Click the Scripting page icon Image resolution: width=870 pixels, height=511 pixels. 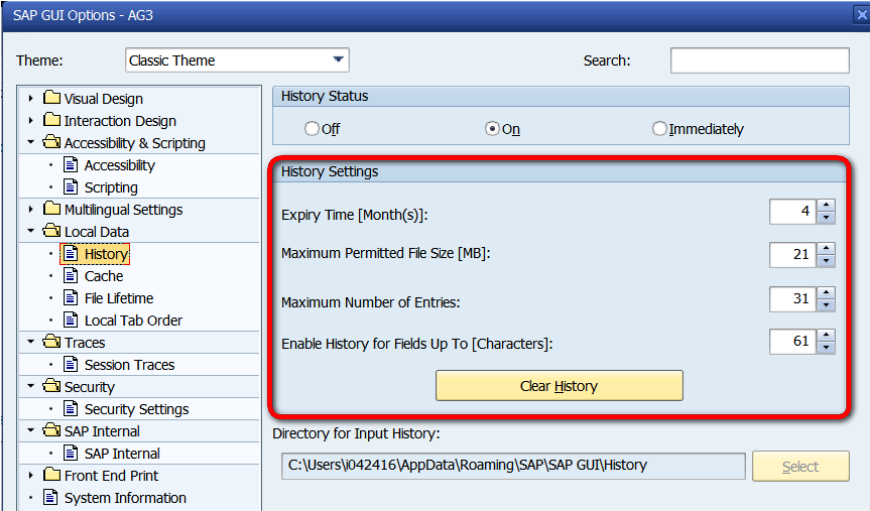pyautogui.click(x=70, y=186)
